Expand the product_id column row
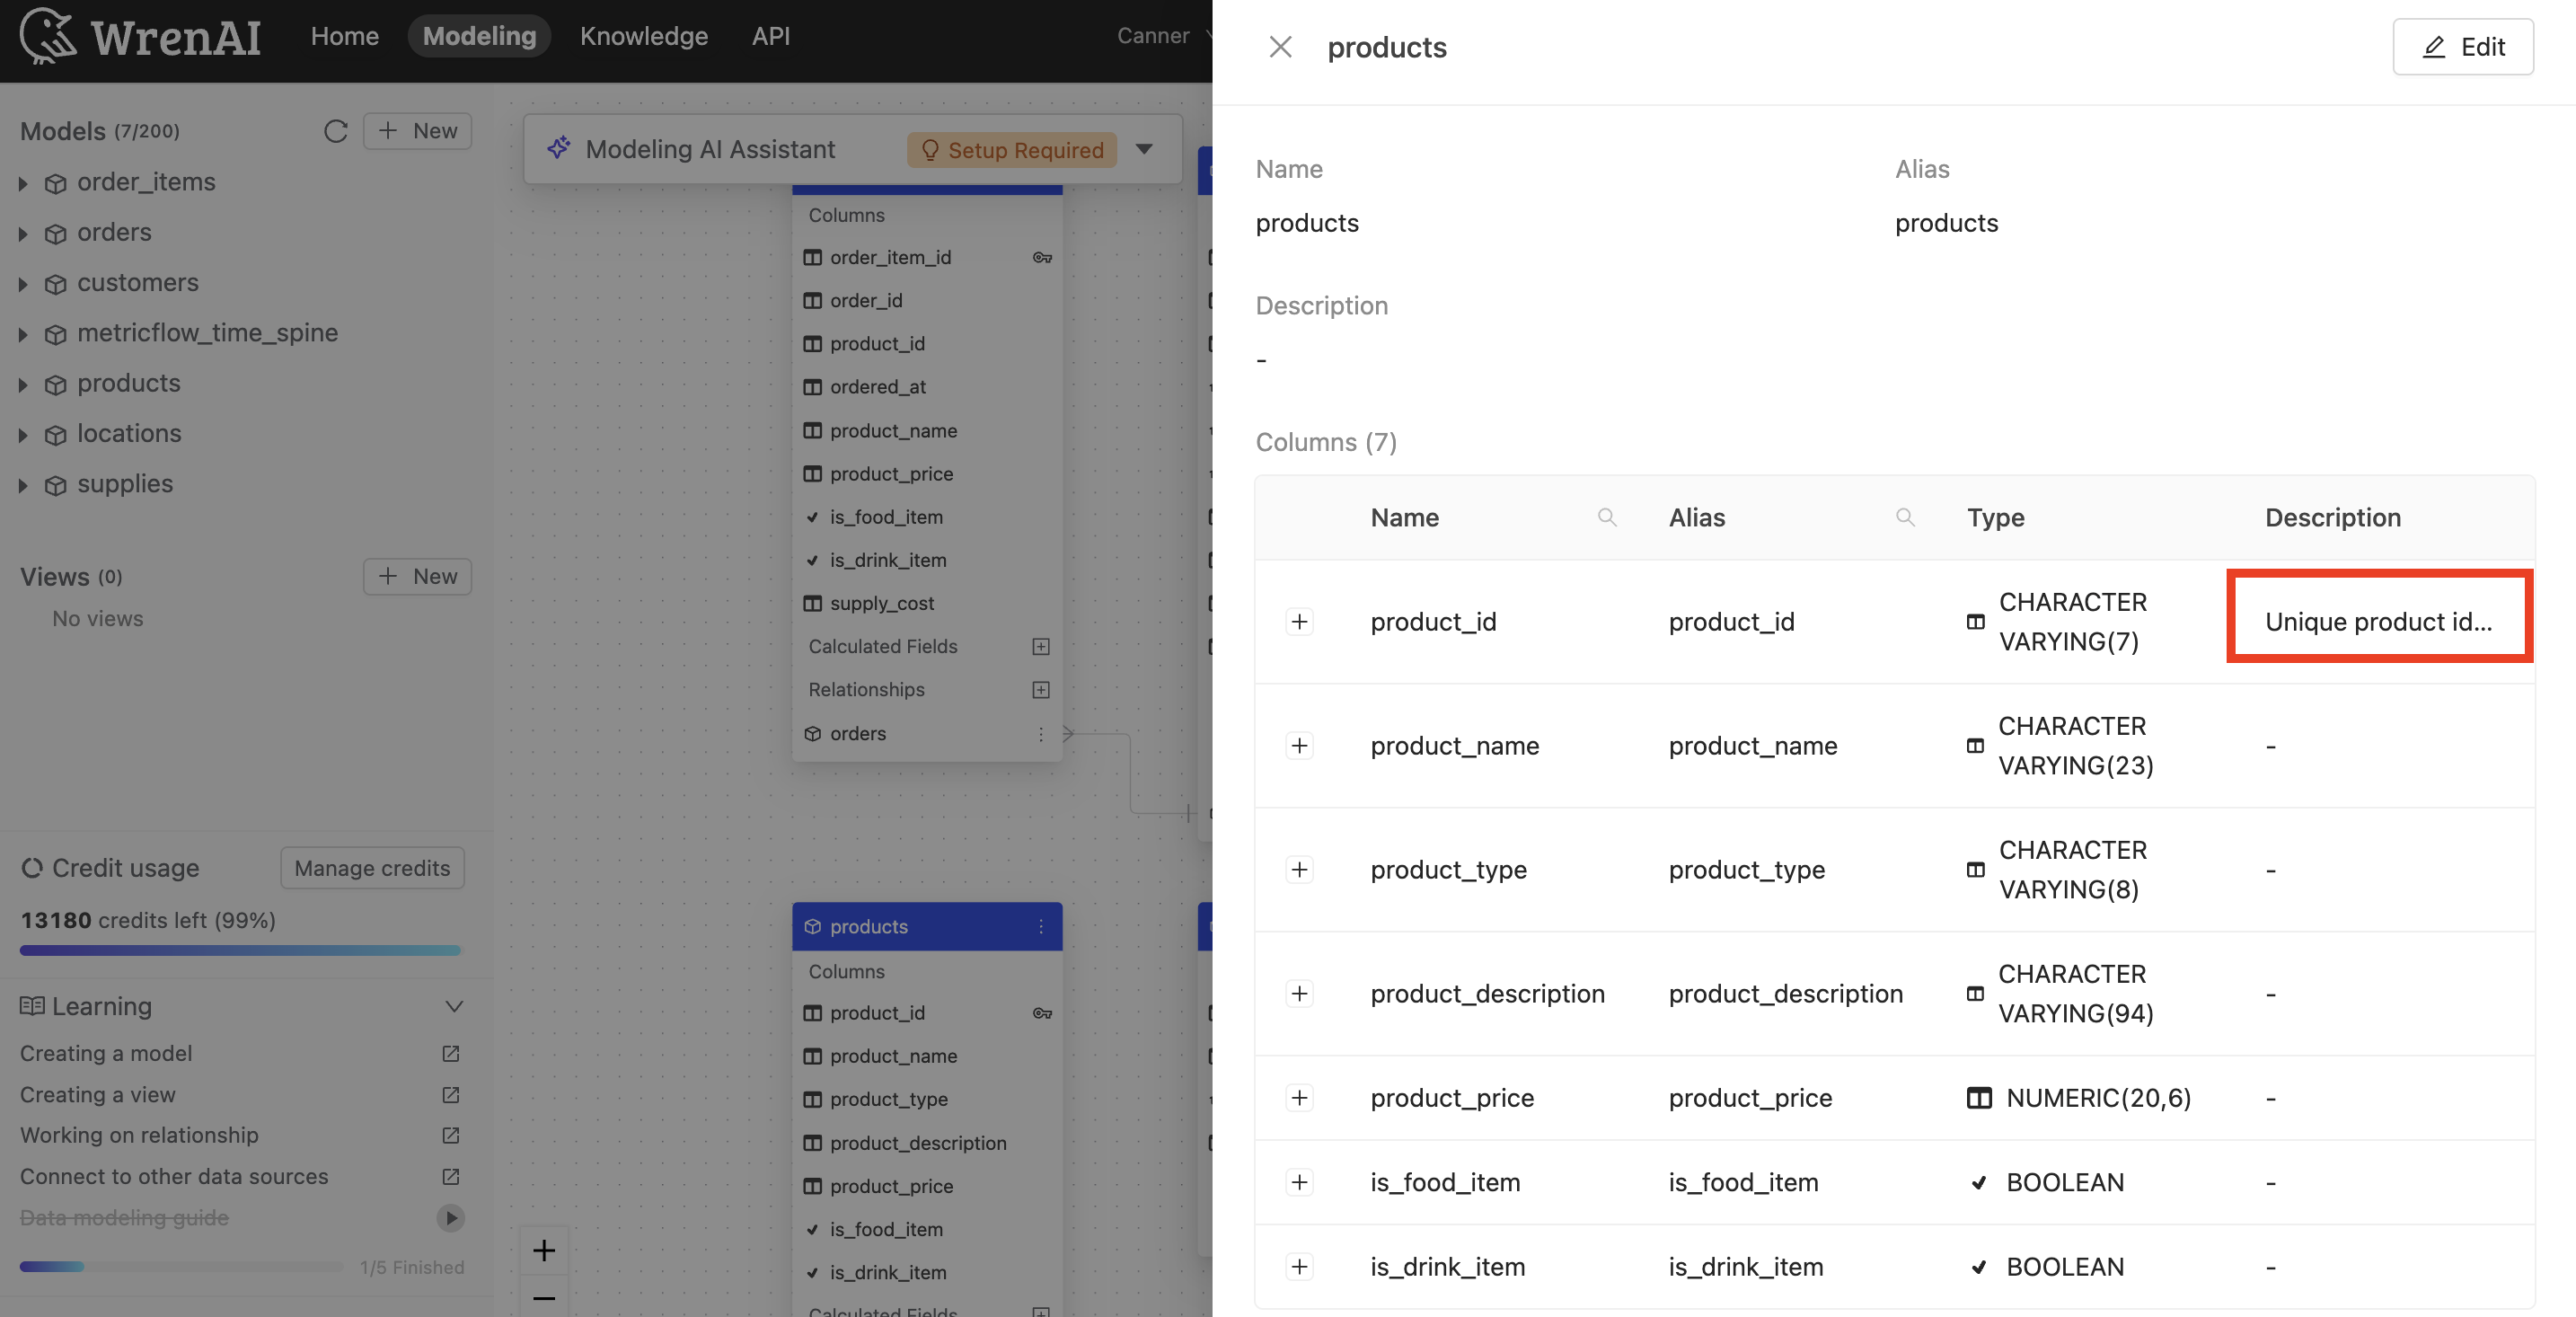This screenshot has height=1317, width=2576. (1299, 622)
